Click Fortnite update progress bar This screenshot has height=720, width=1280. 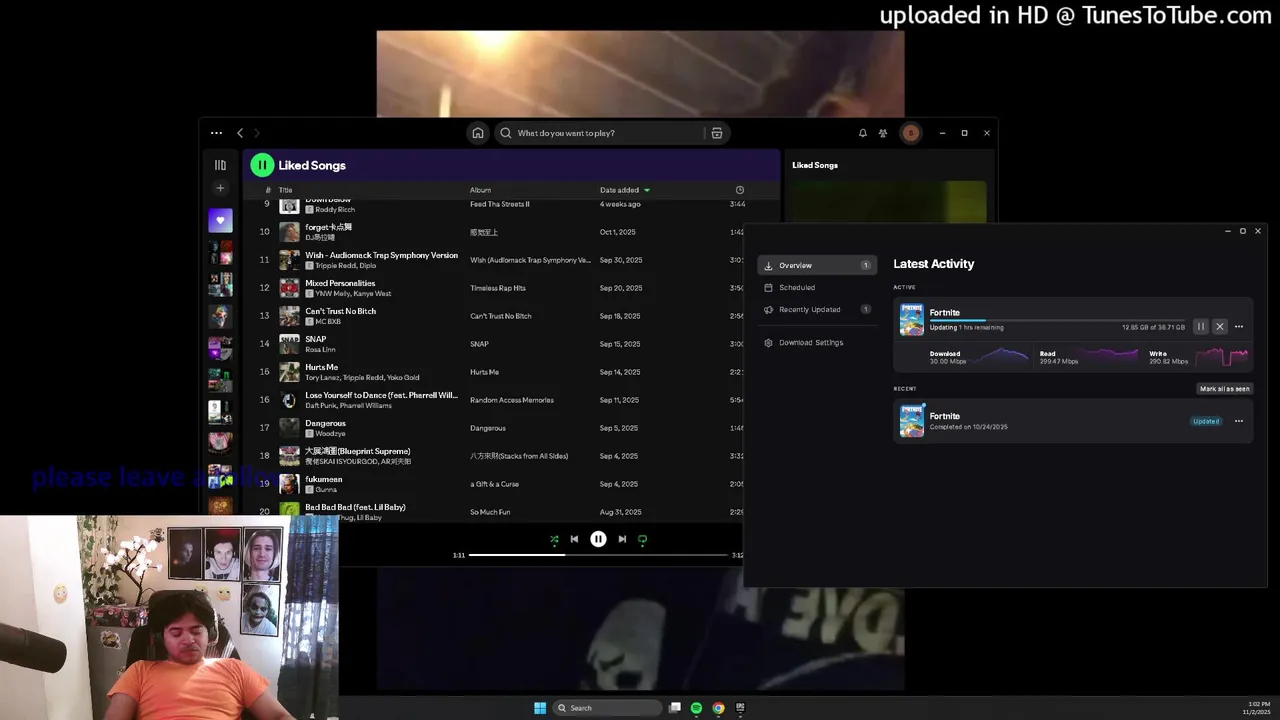coord(1057,321)
